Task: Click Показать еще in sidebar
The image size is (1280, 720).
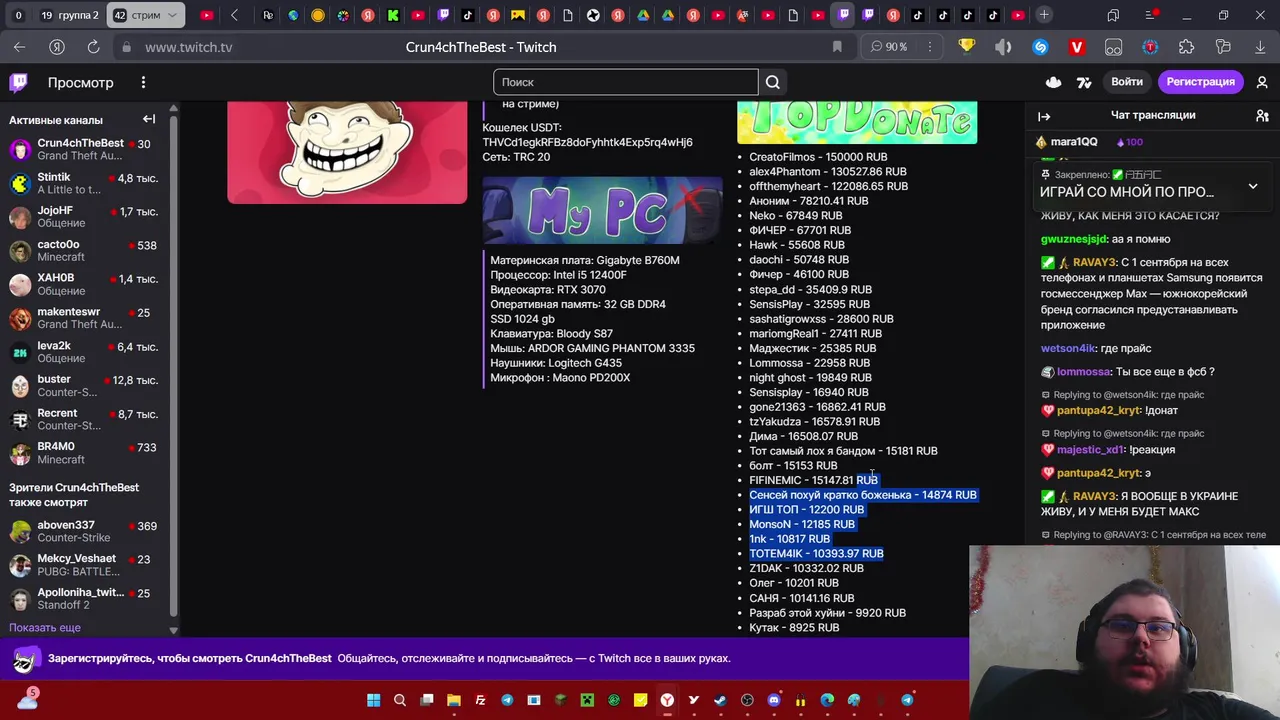Action: (x=45, y=628)
